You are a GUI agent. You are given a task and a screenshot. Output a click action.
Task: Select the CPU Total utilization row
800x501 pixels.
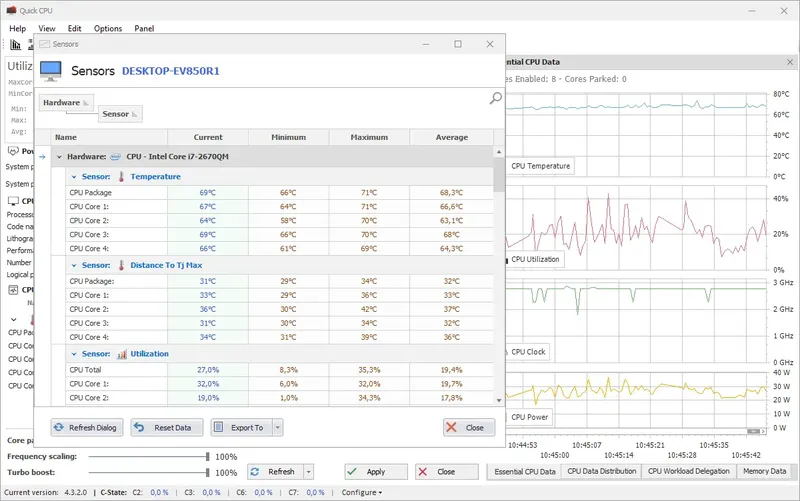pyautogui.click(x=280, y=370)
